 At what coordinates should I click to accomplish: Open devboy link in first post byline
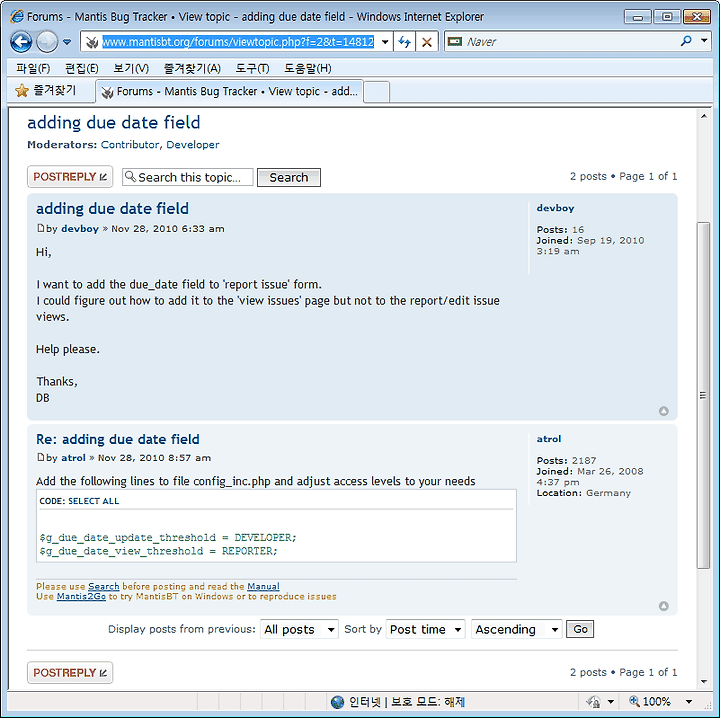click(80, 229)
